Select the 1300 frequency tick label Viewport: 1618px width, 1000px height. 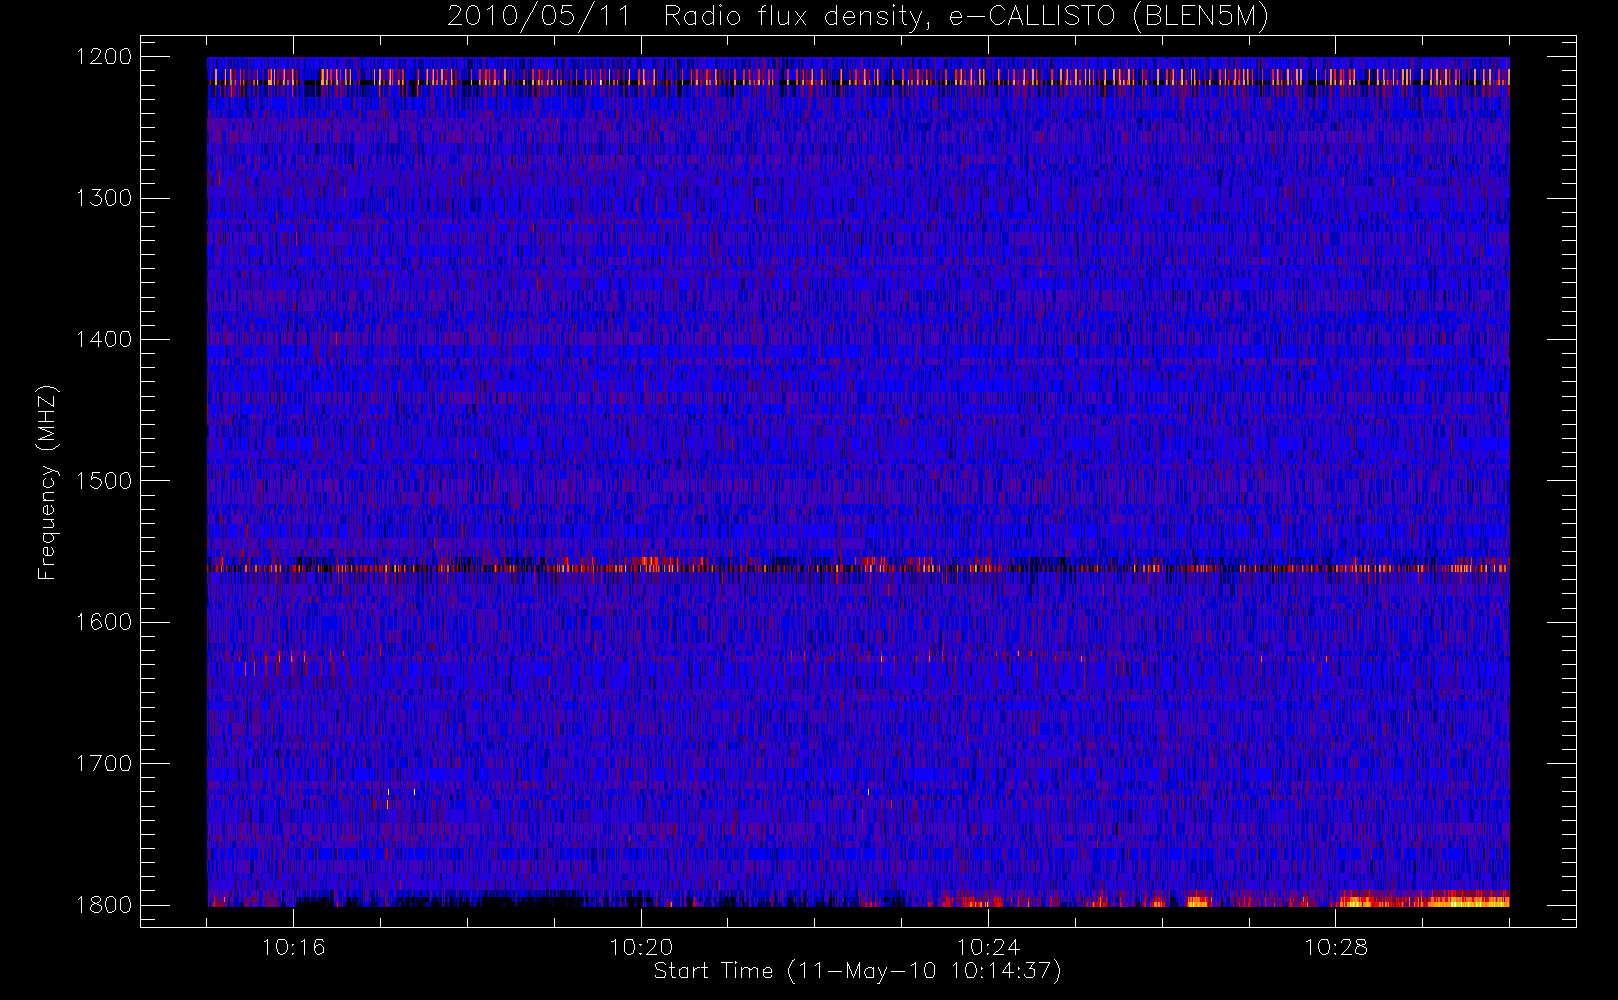point(104,198)
